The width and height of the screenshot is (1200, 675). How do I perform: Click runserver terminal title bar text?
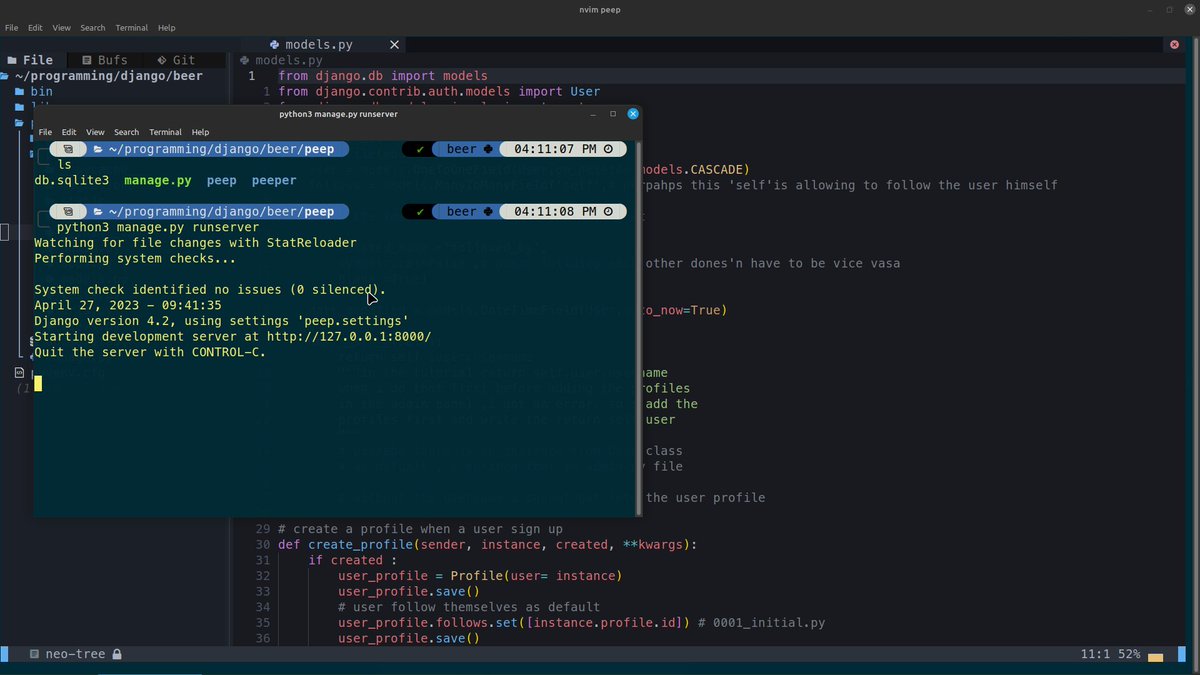coord(338,114)
